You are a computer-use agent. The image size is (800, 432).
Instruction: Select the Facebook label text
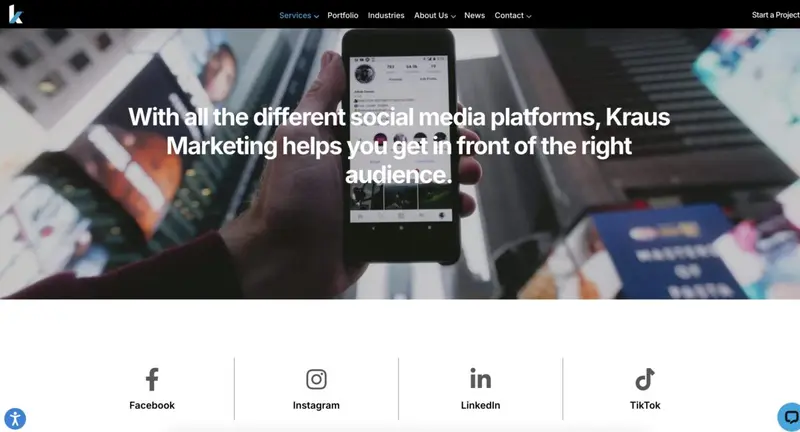coord(152,405)
